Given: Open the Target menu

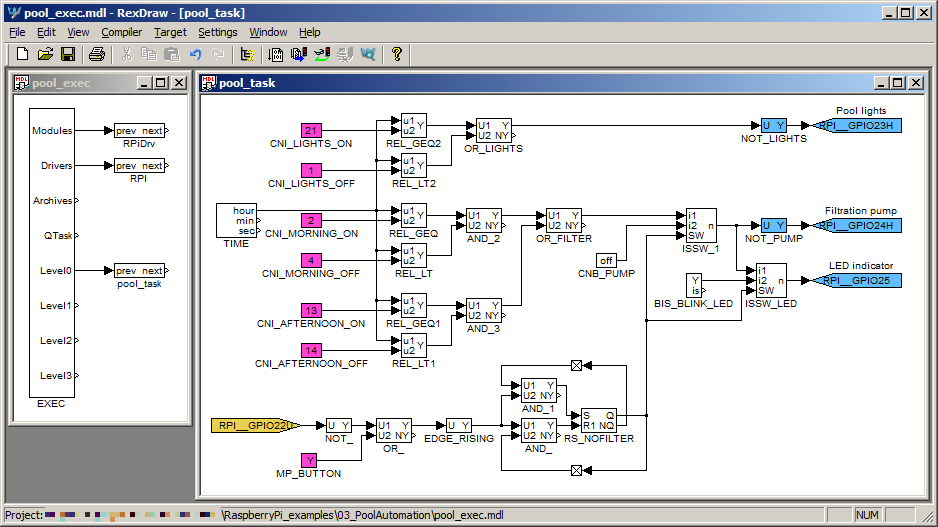Looking at the screenshot, I should pyautogui.click(x=170, y=32).
